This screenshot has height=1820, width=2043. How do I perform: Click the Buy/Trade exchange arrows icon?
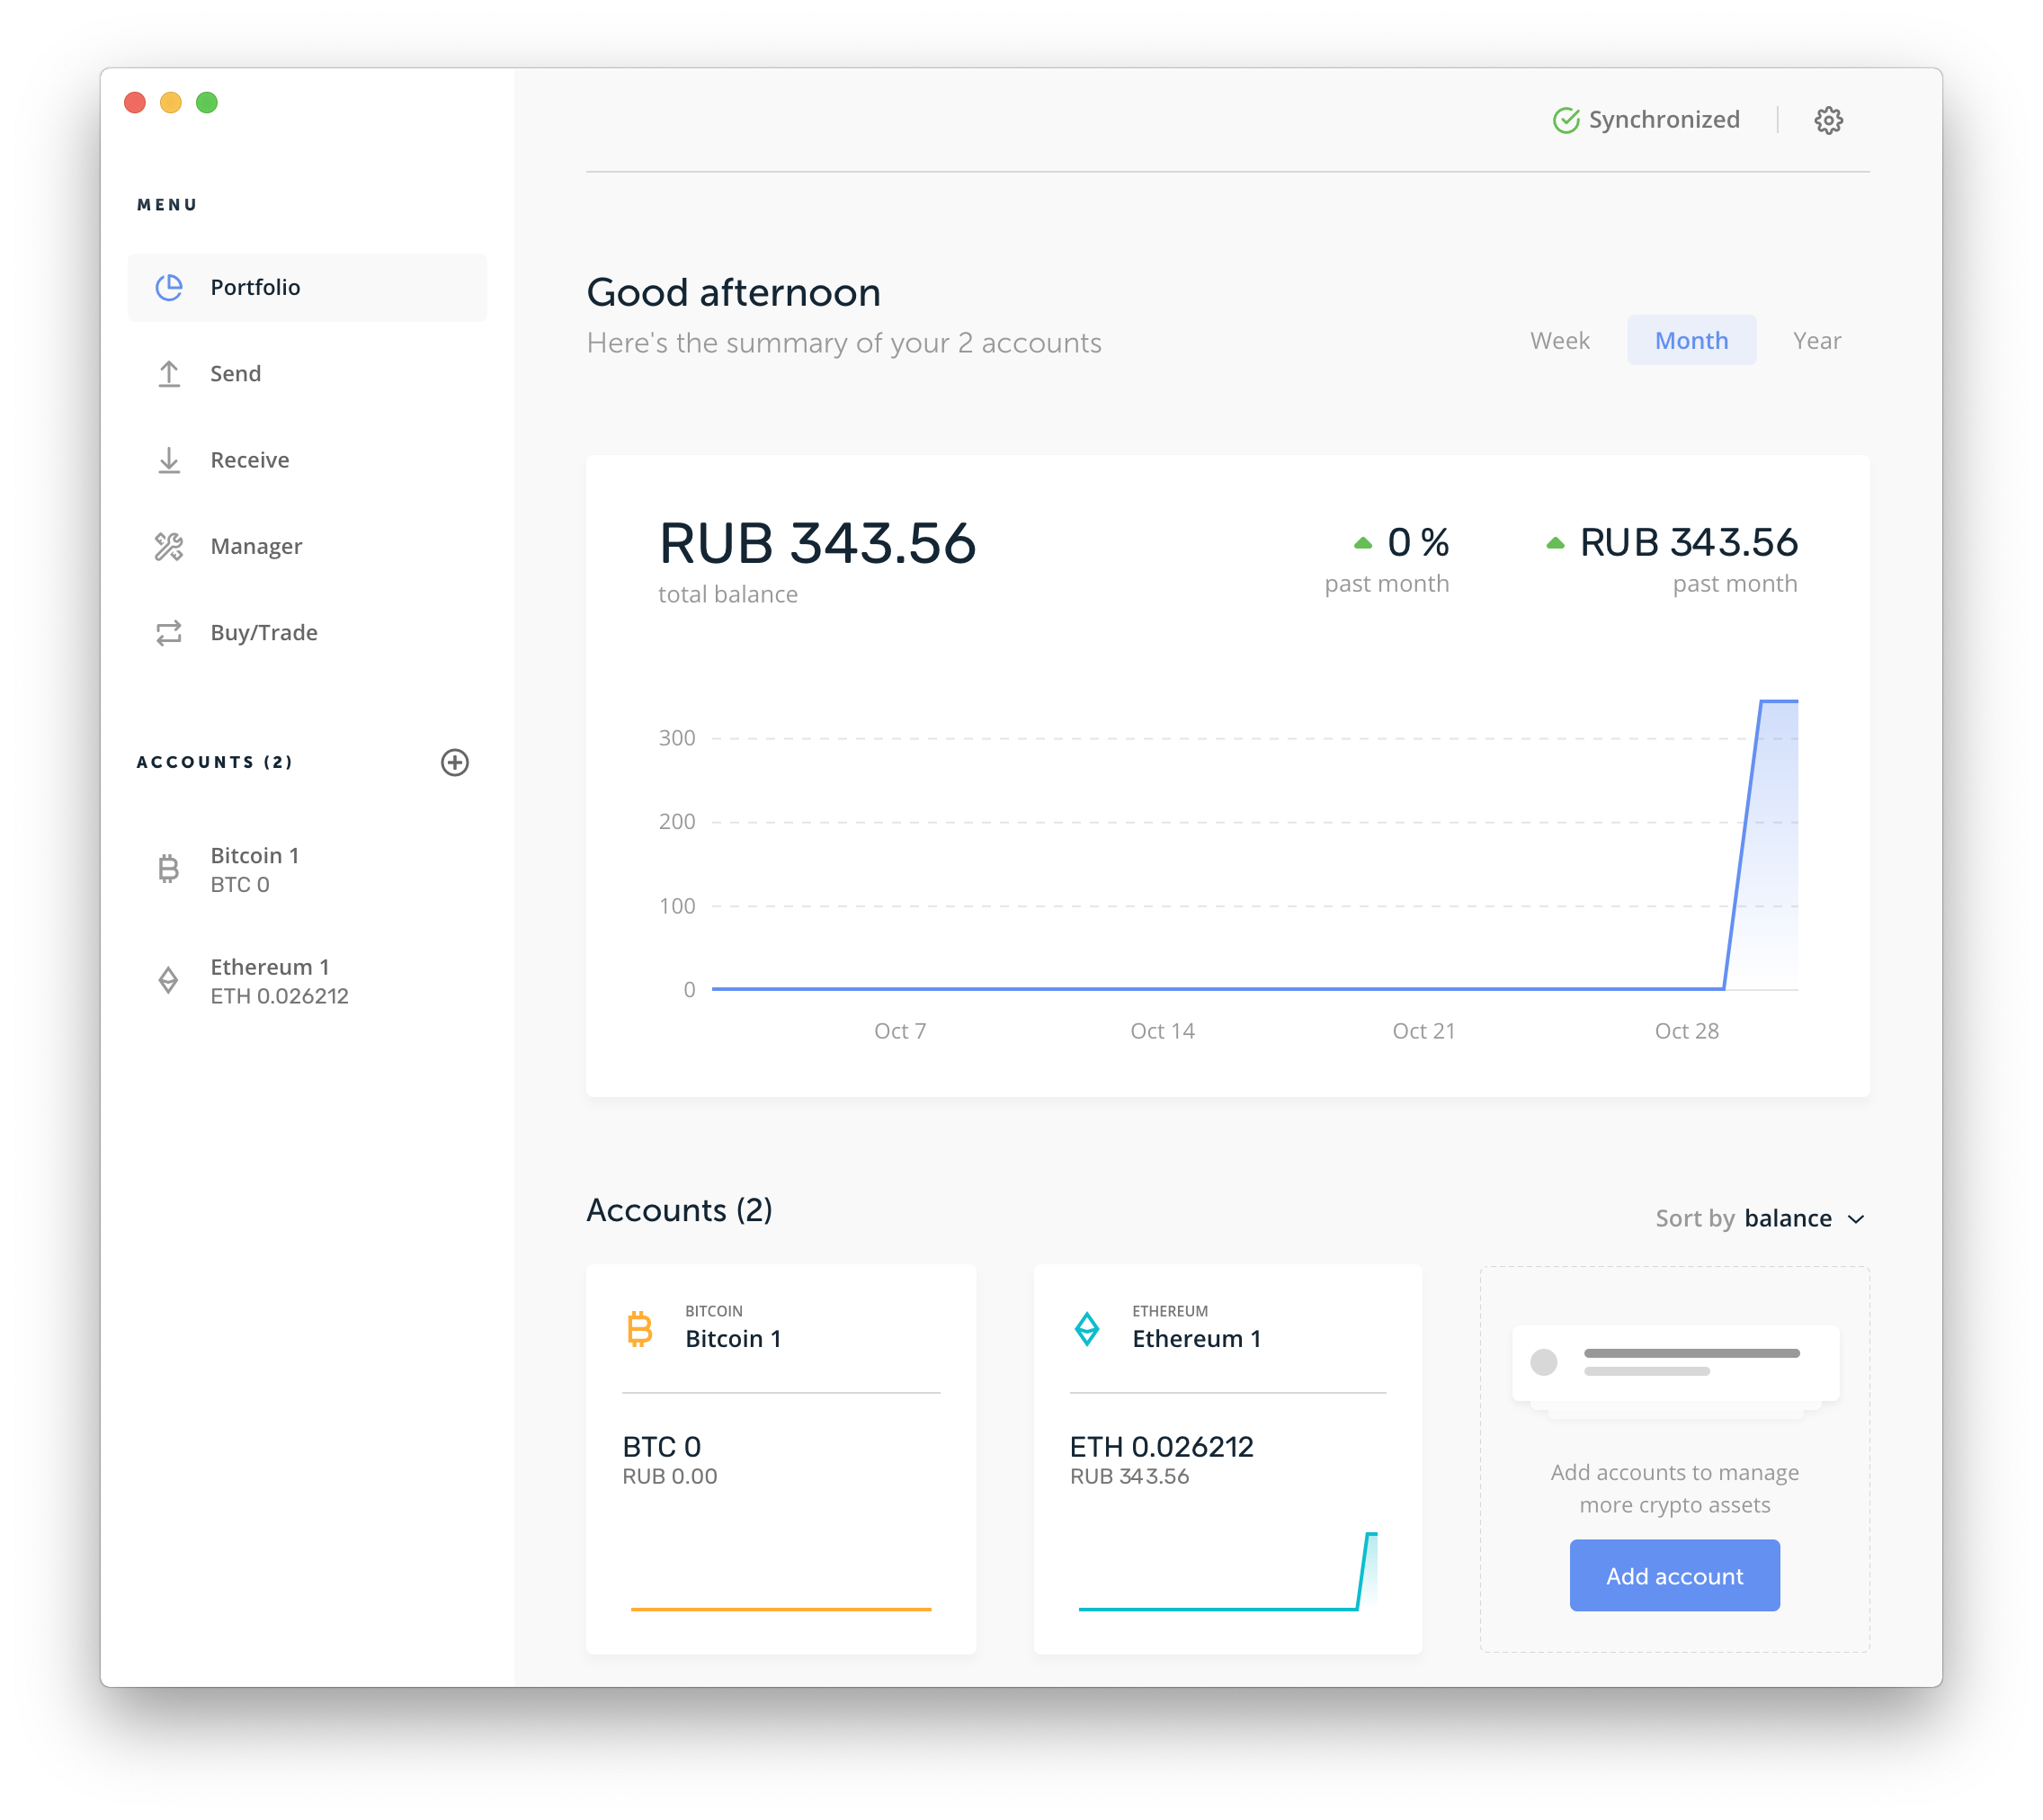point(169,633)
